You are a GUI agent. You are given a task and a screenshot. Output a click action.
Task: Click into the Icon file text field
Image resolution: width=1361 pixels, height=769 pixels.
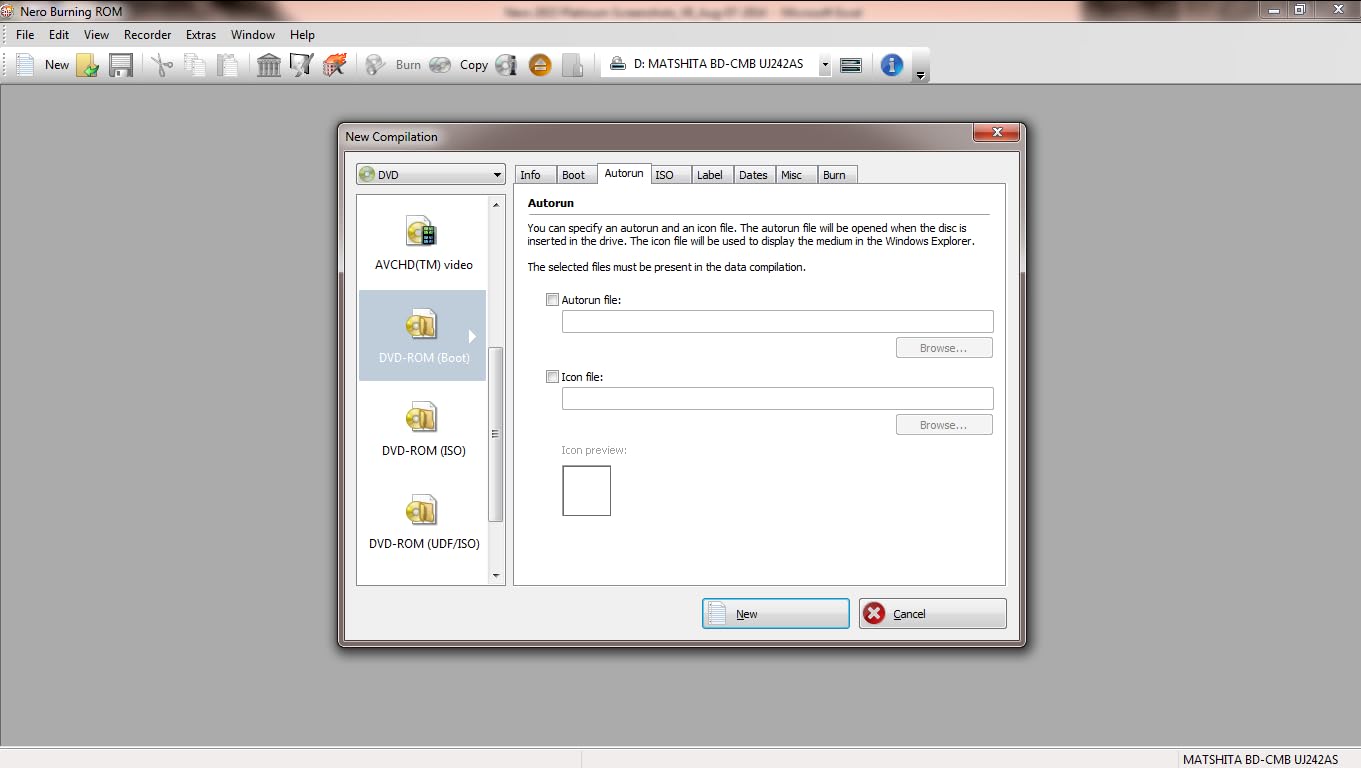[x=777, y=398]
